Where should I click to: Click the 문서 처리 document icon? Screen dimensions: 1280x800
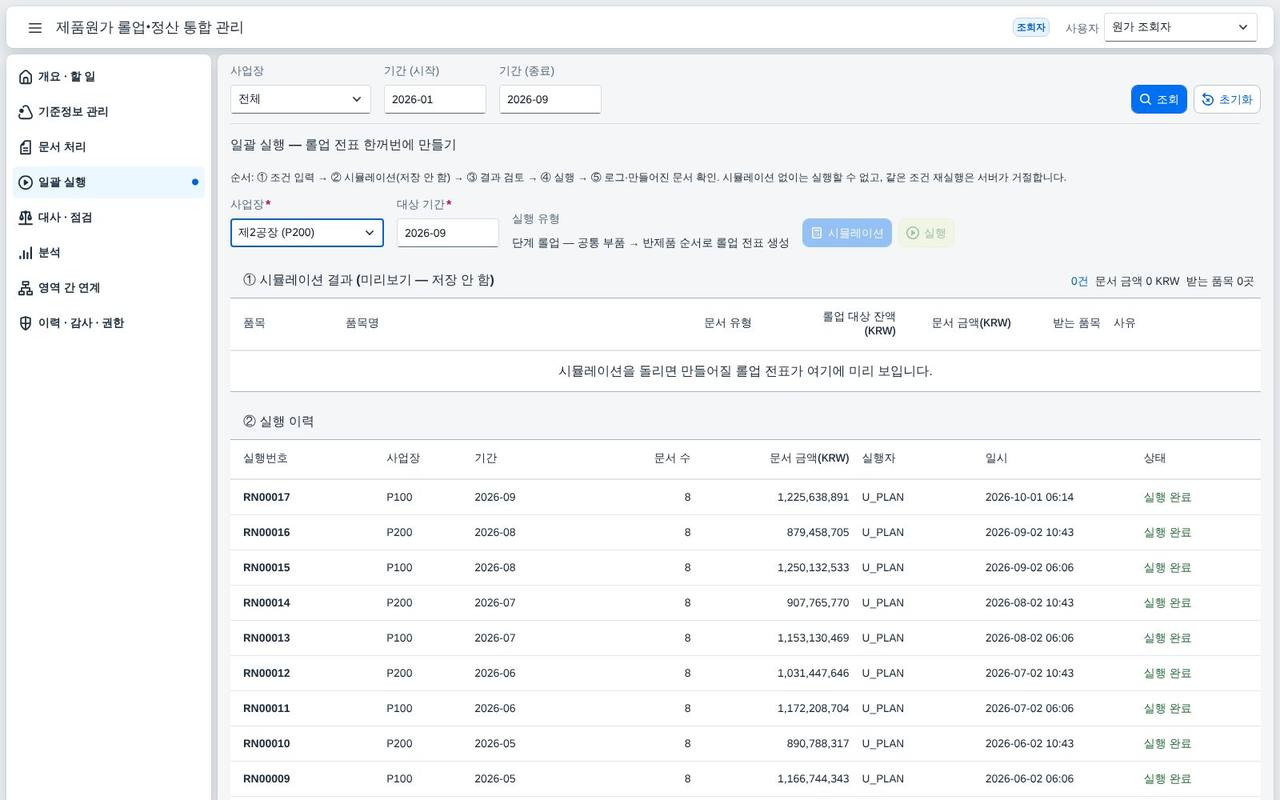coord(26,147)
